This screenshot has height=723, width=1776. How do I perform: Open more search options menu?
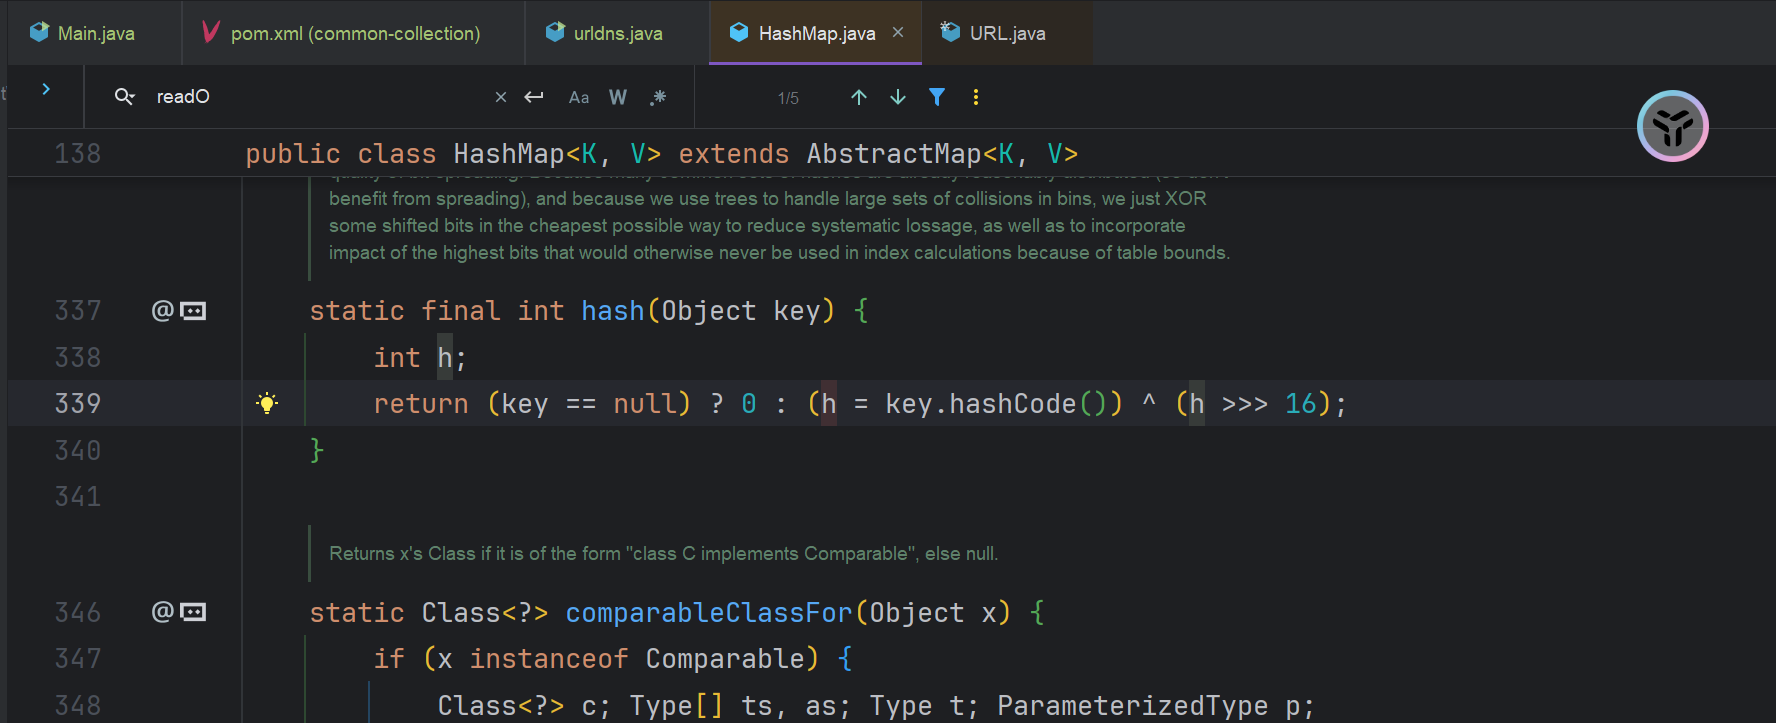pyautogui.click(x=976, y=97)
